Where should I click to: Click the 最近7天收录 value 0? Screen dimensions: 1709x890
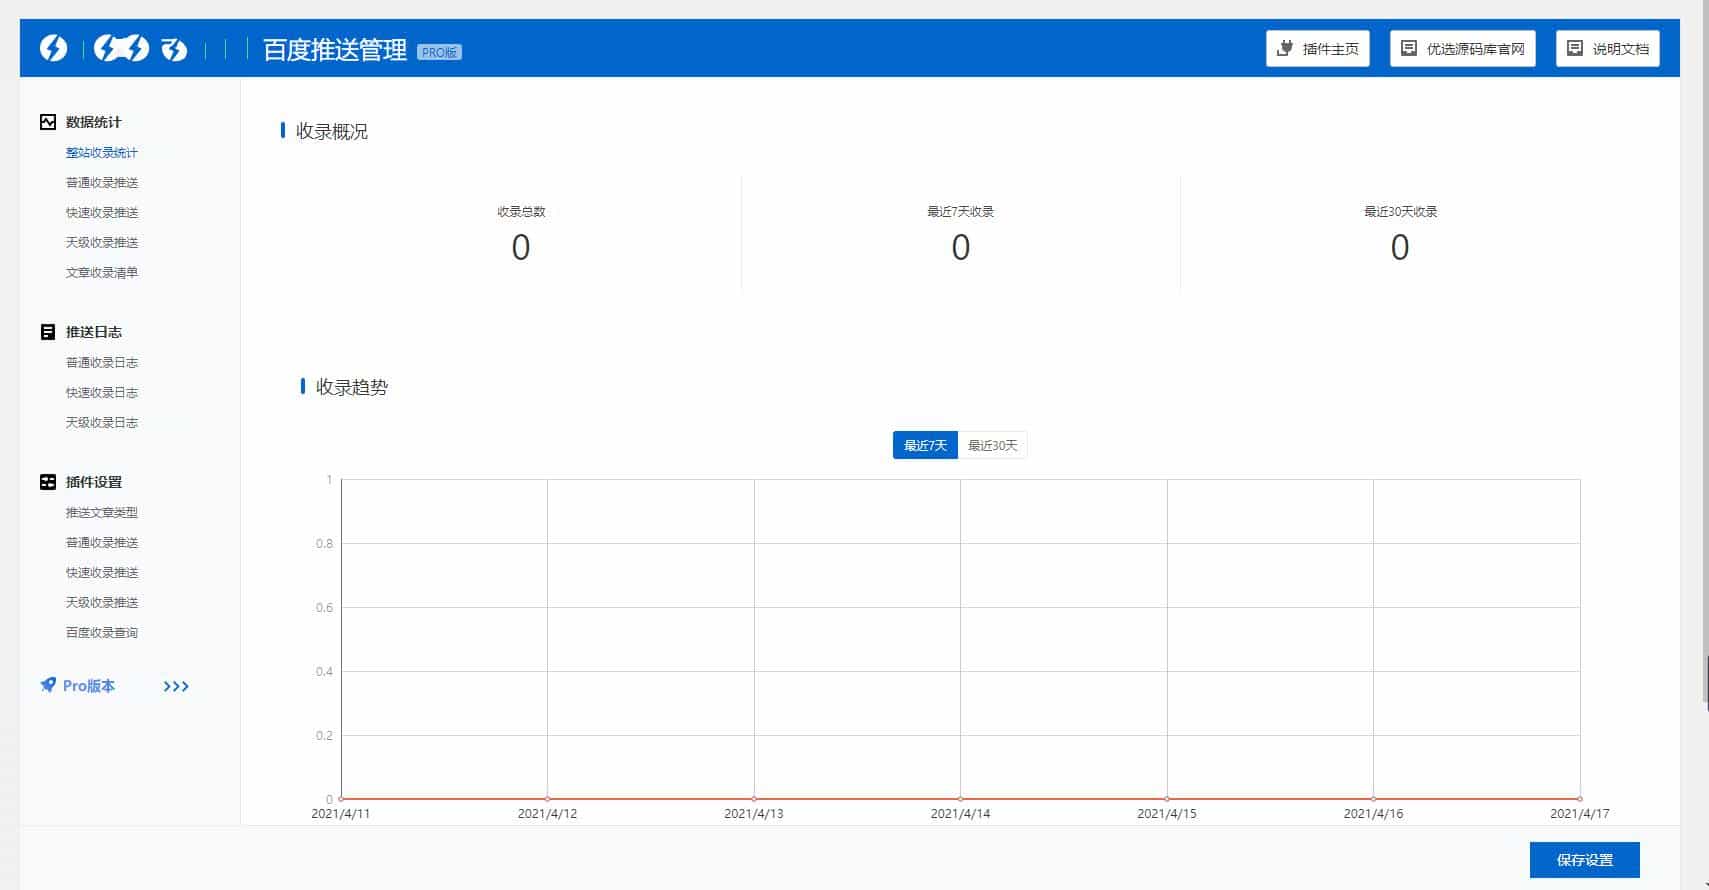tap(961, 247)
